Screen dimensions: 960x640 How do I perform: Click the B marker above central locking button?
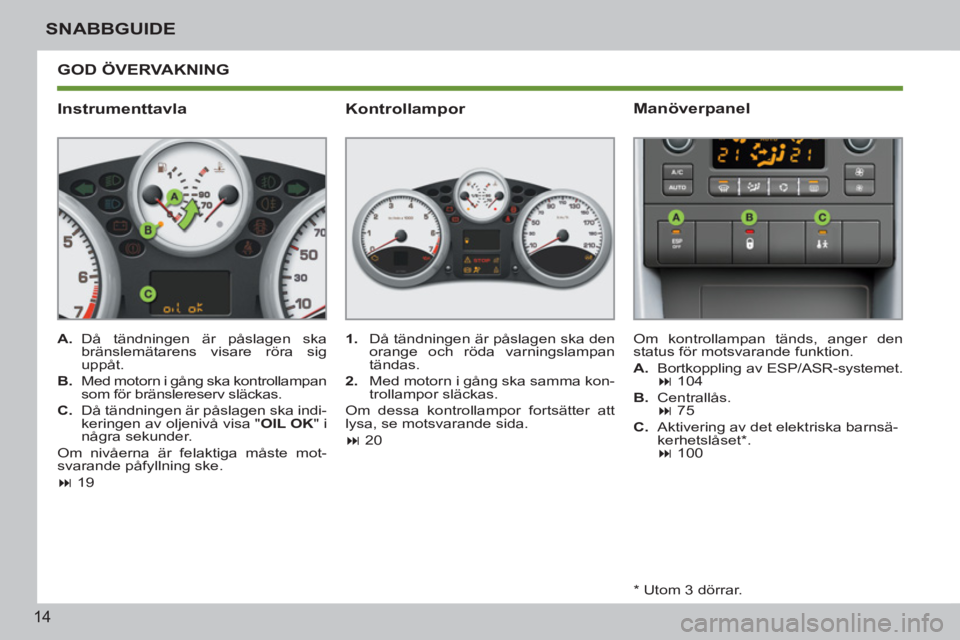[749, 217]
